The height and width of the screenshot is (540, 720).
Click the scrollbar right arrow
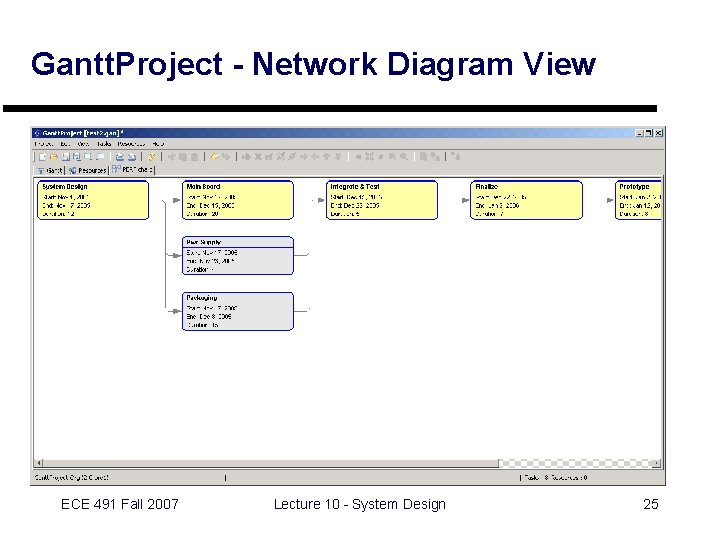tap(657, 463)
